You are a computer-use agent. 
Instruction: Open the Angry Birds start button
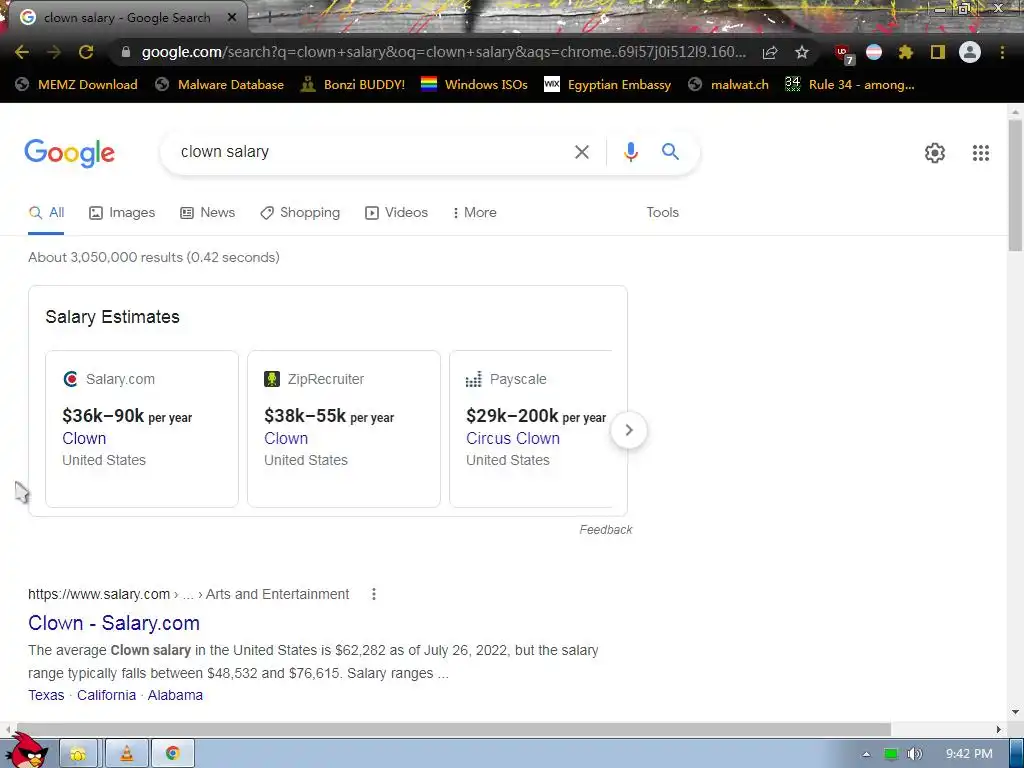[27, 751]
